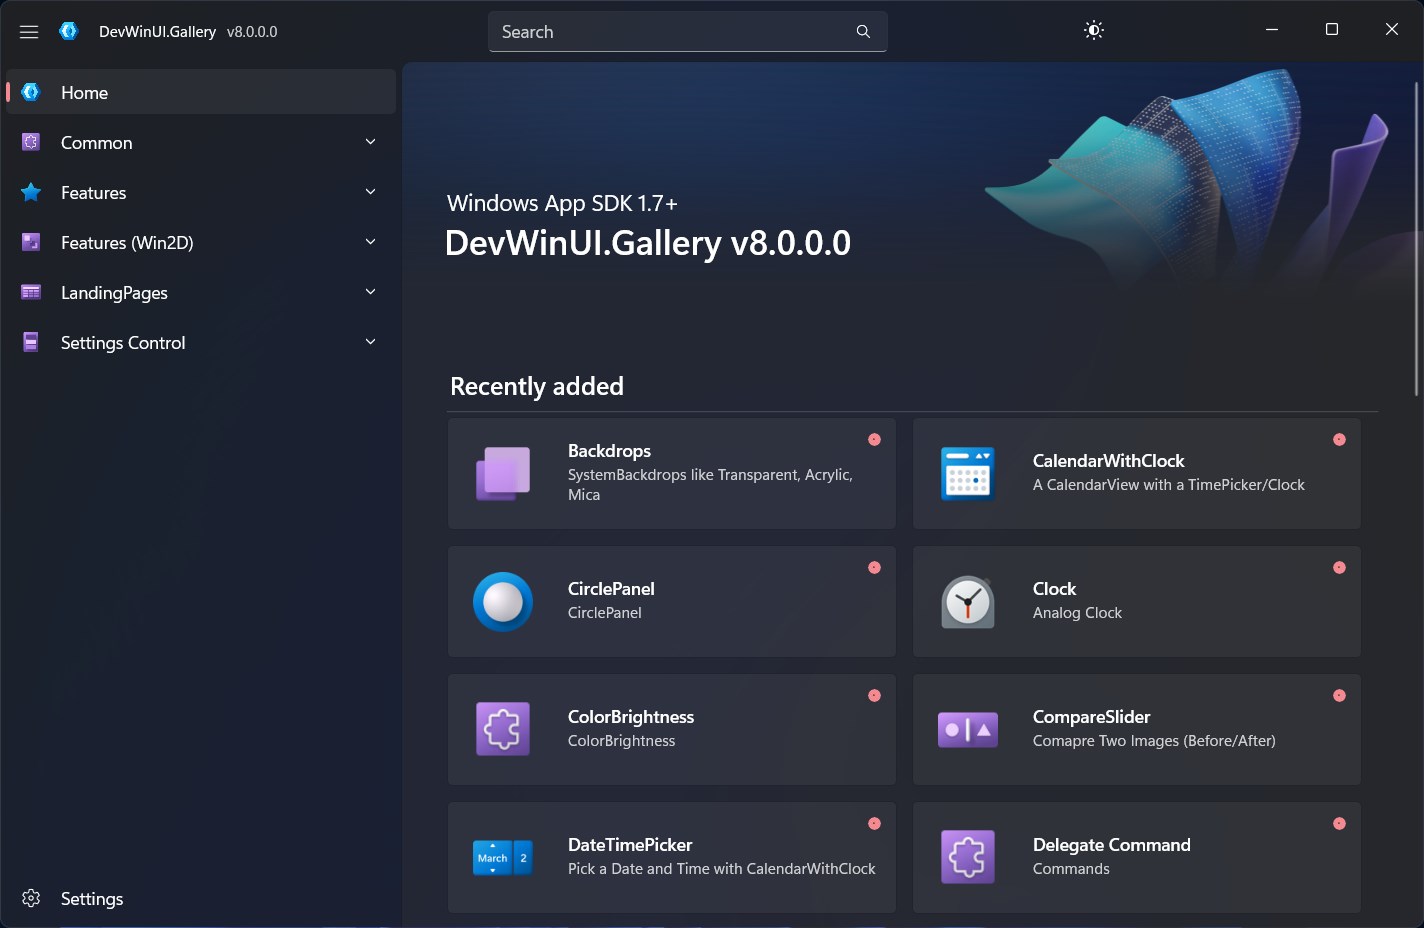Click the Settings gear icon

pyautogui.click(x=31, y=898)
